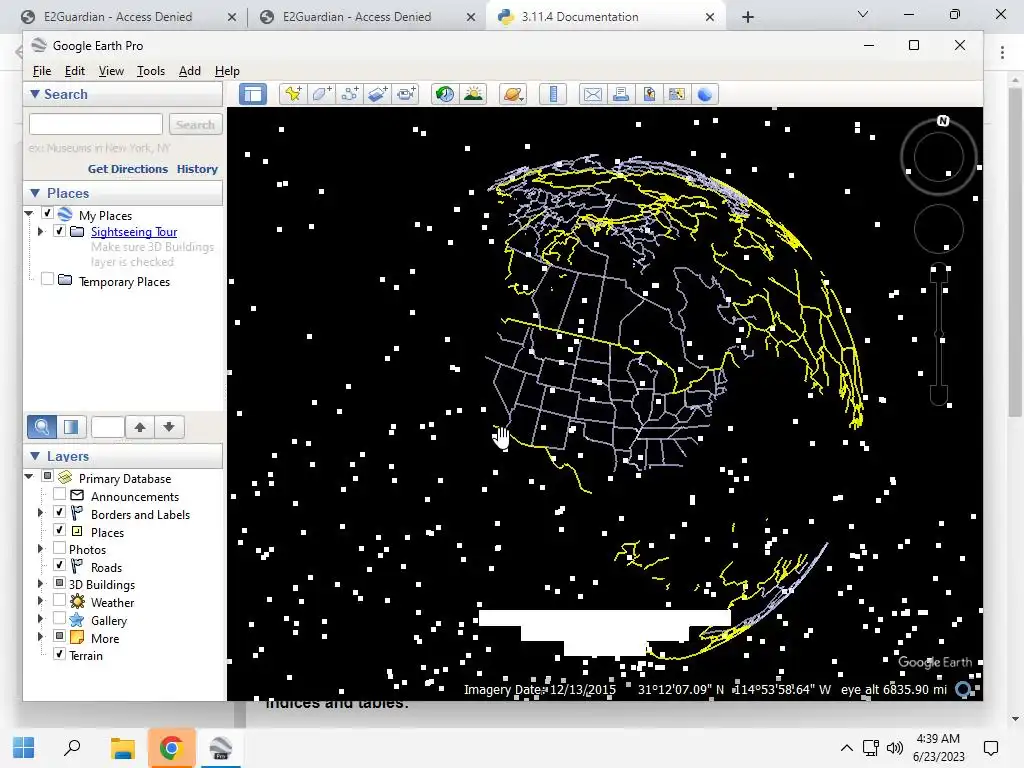Add a polygon from the toolbar
The height and width of the screenshot is (768, 1024).
(321, 94)
